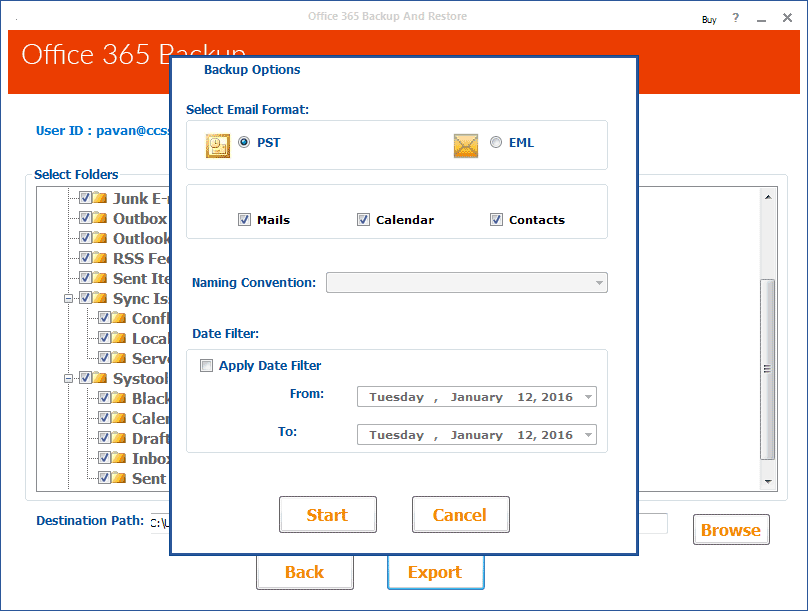Click the Inbox folder icon in tree

[119, 458]
